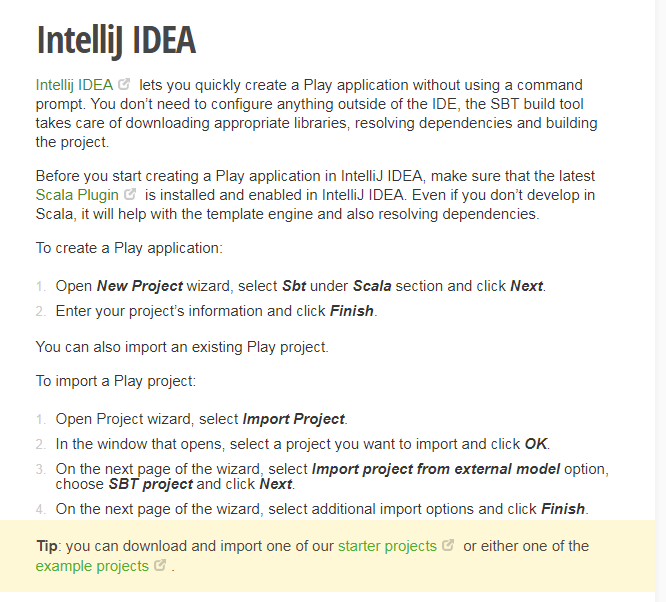Click 'You can also import' sentence

[182, 347]
